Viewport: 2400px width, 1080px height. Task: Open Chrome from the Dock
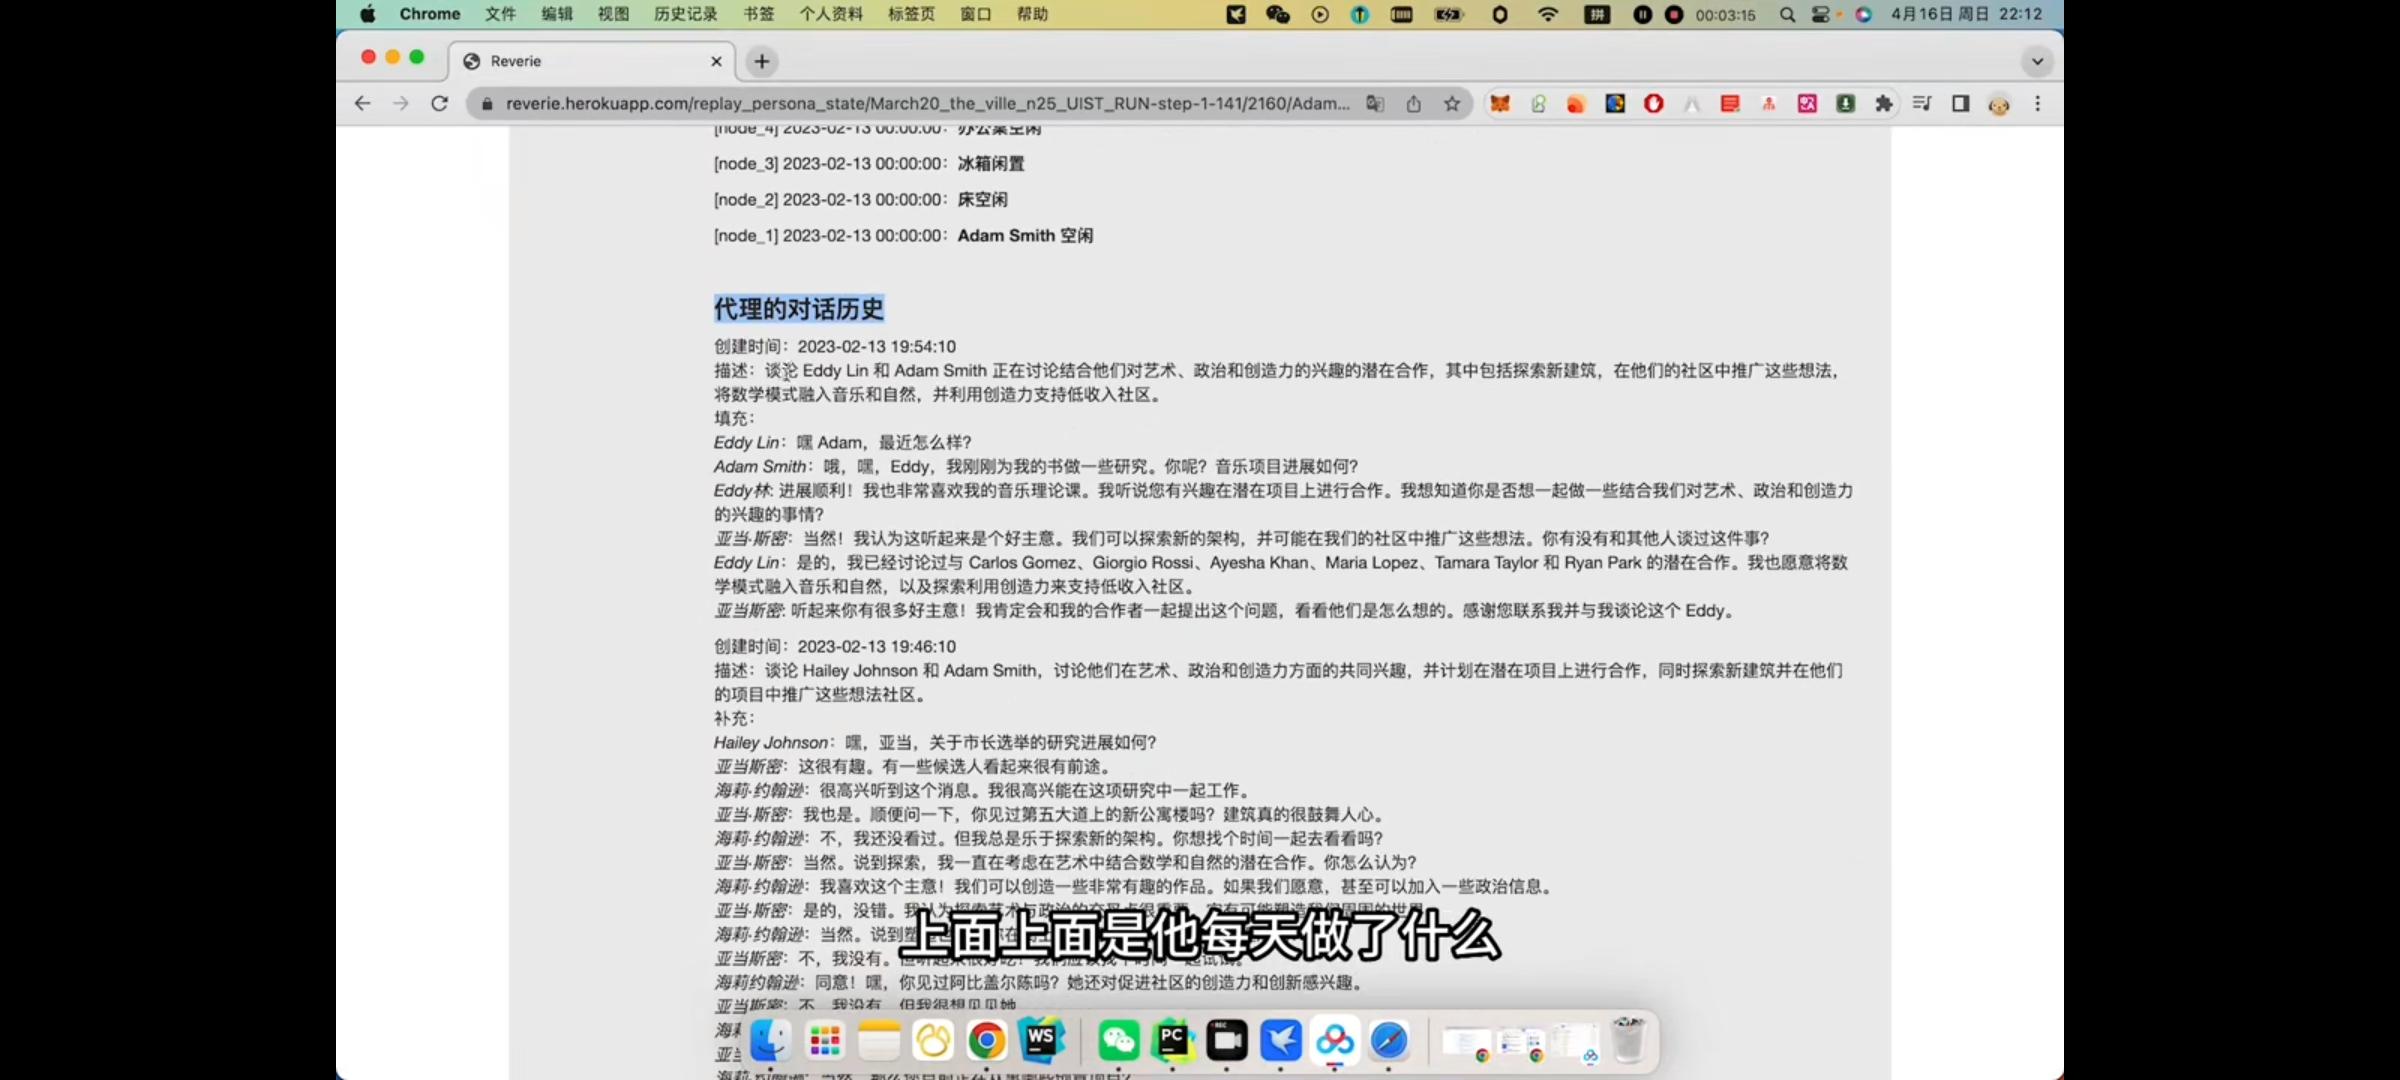pyautogui.click(x=986, y=1041)
